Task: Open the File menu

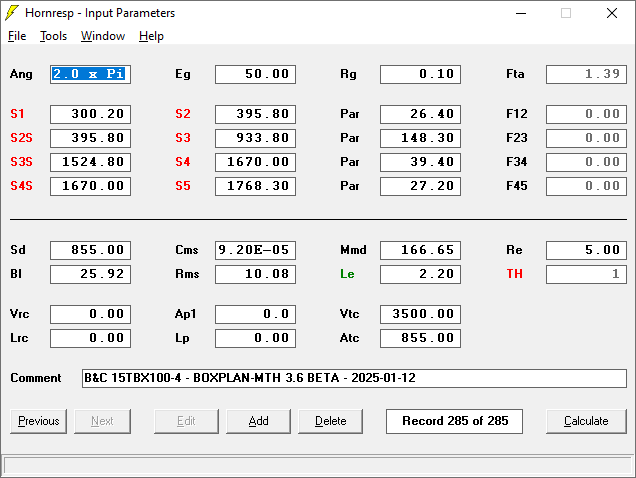Action: coord(17,36)
